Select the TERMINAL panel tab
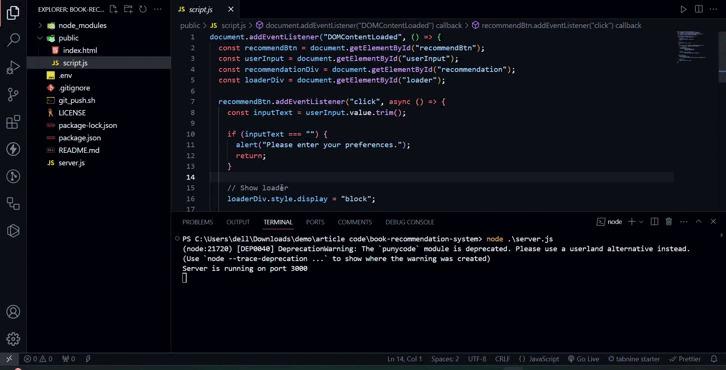 pyautogui.click(x=278, y=222)
